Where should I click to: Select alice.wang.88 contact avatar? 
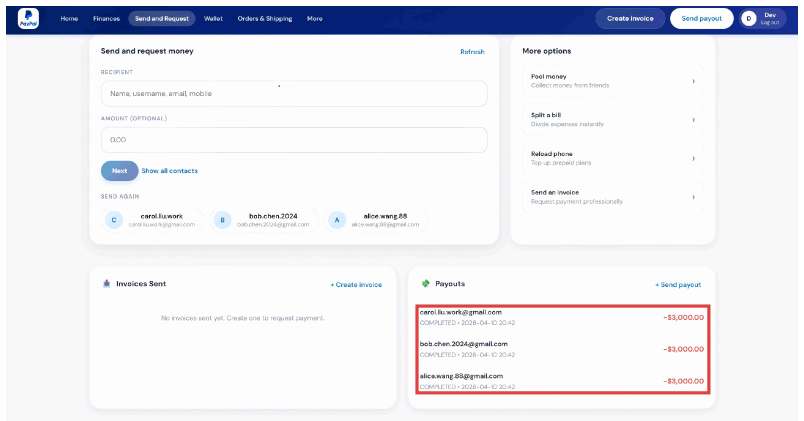click(x=337, y=220)
